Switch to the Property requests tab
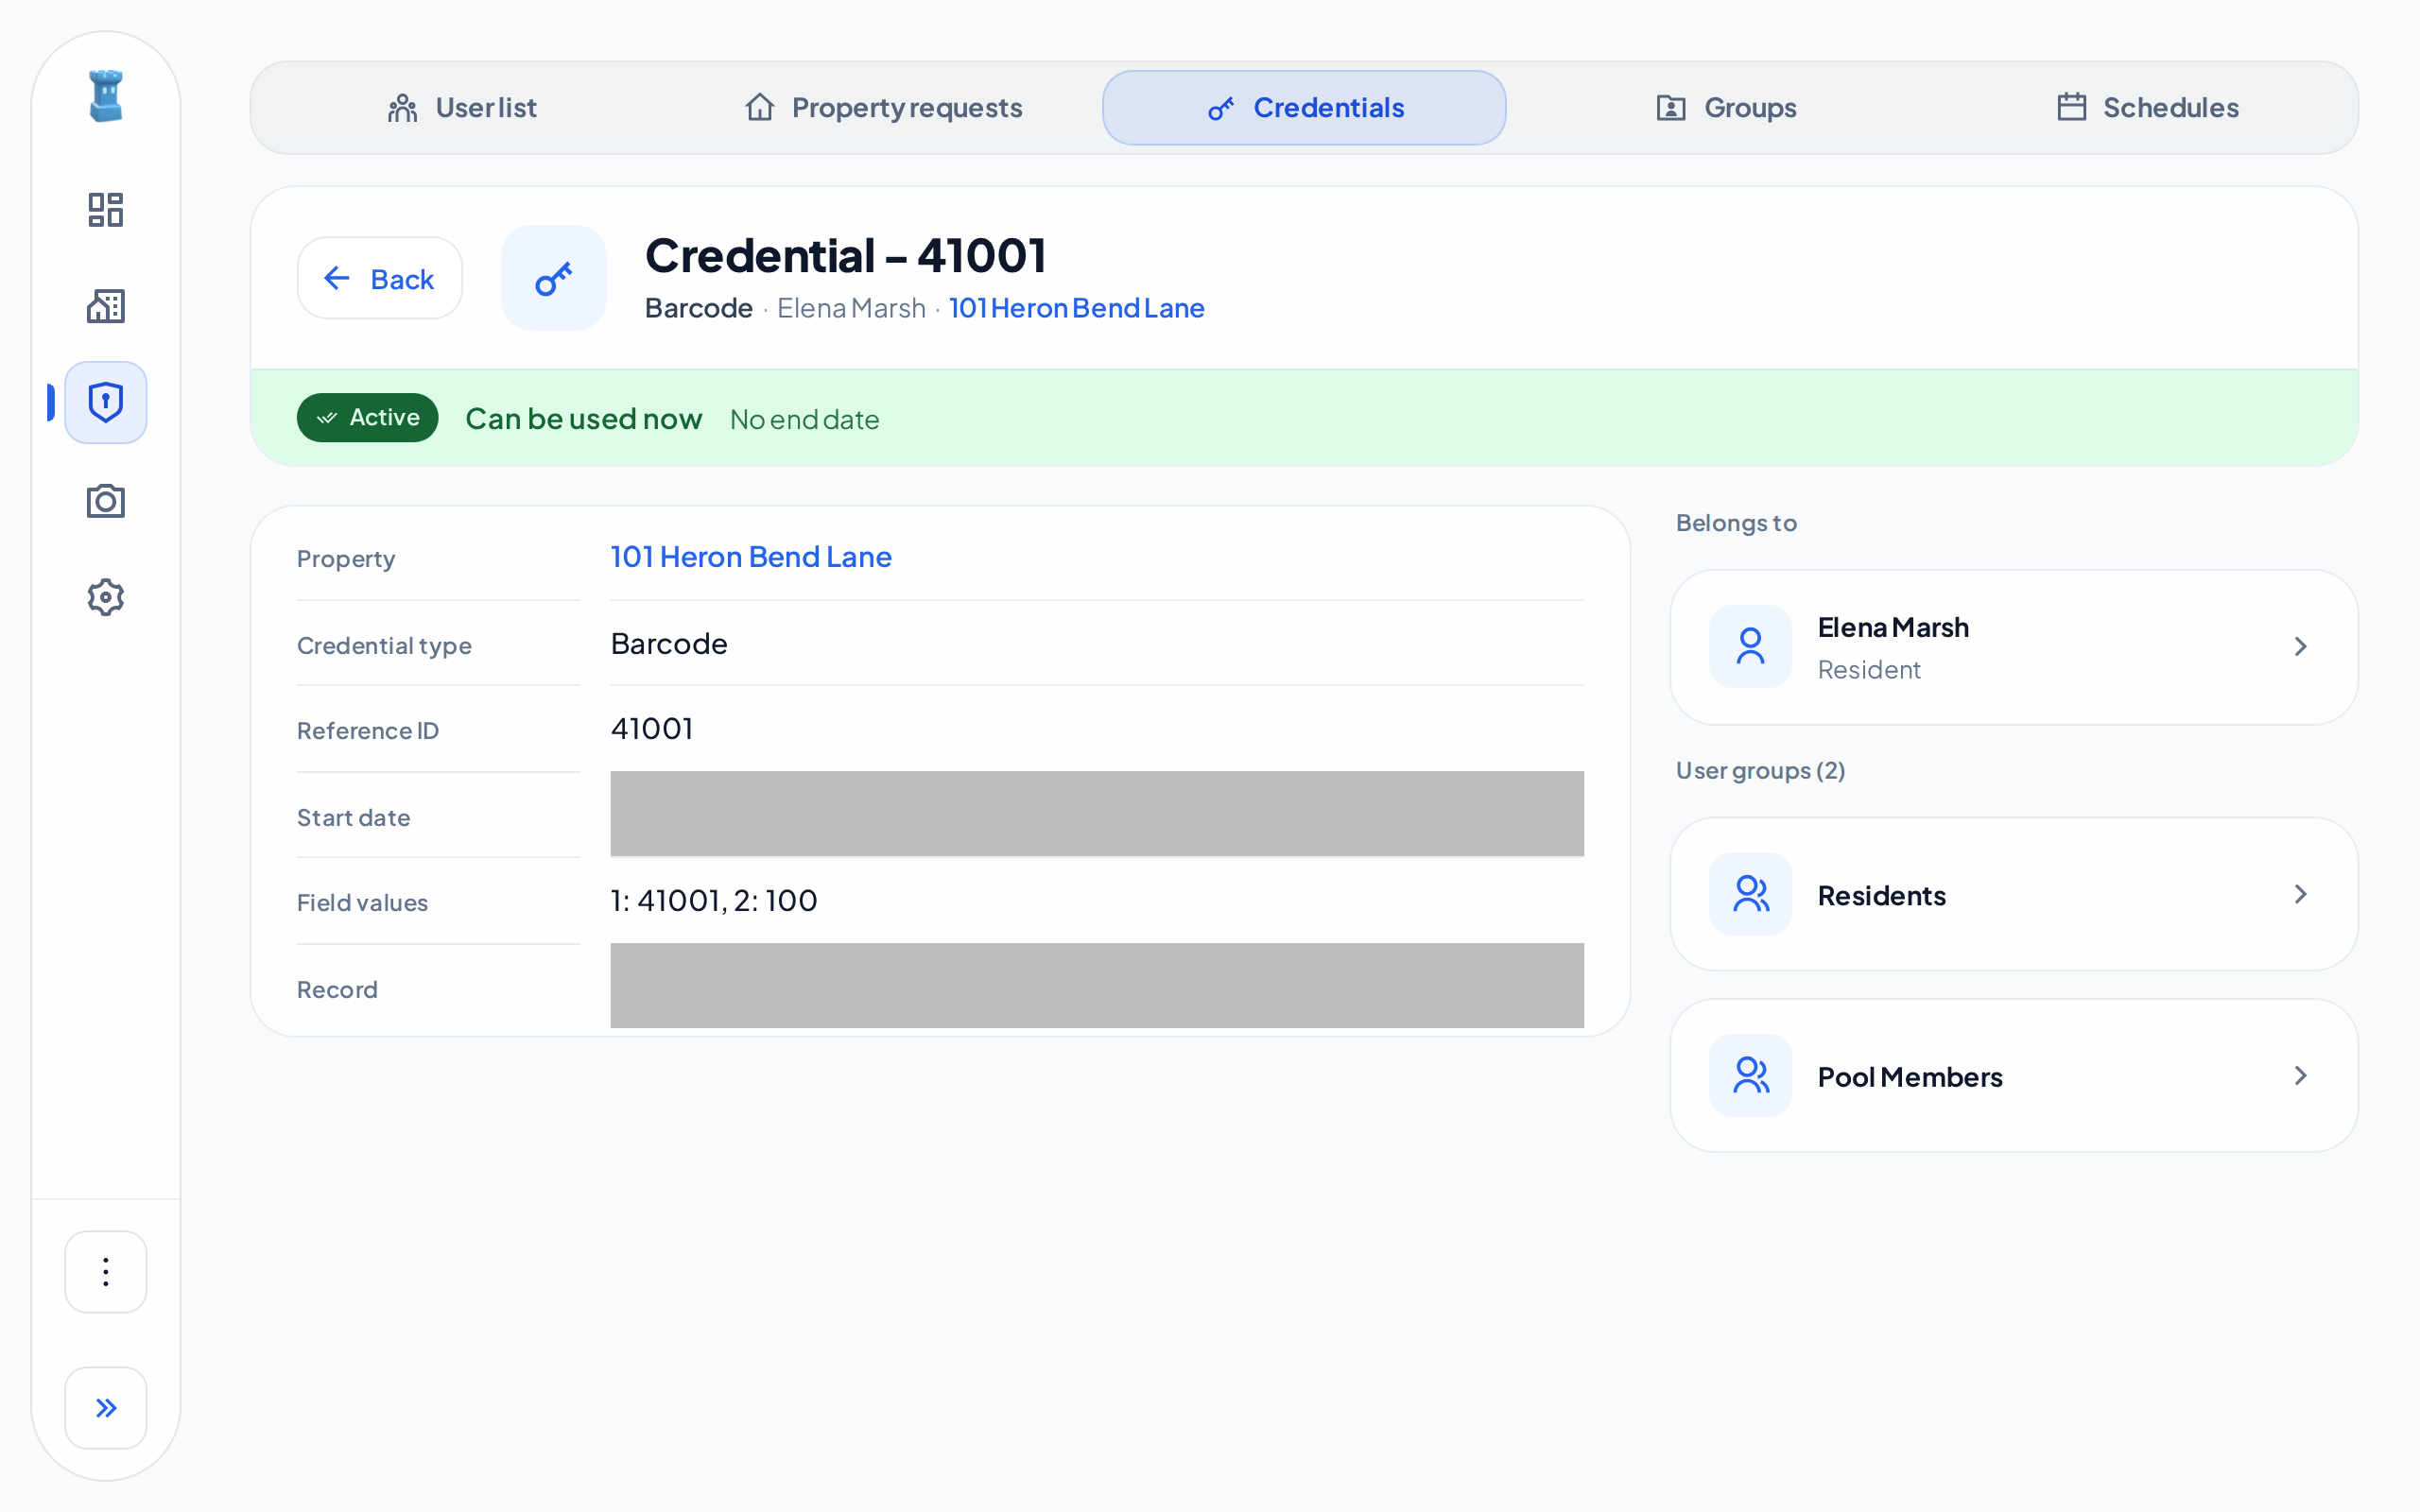2420x1512 pixels. [x=884, y=108]
